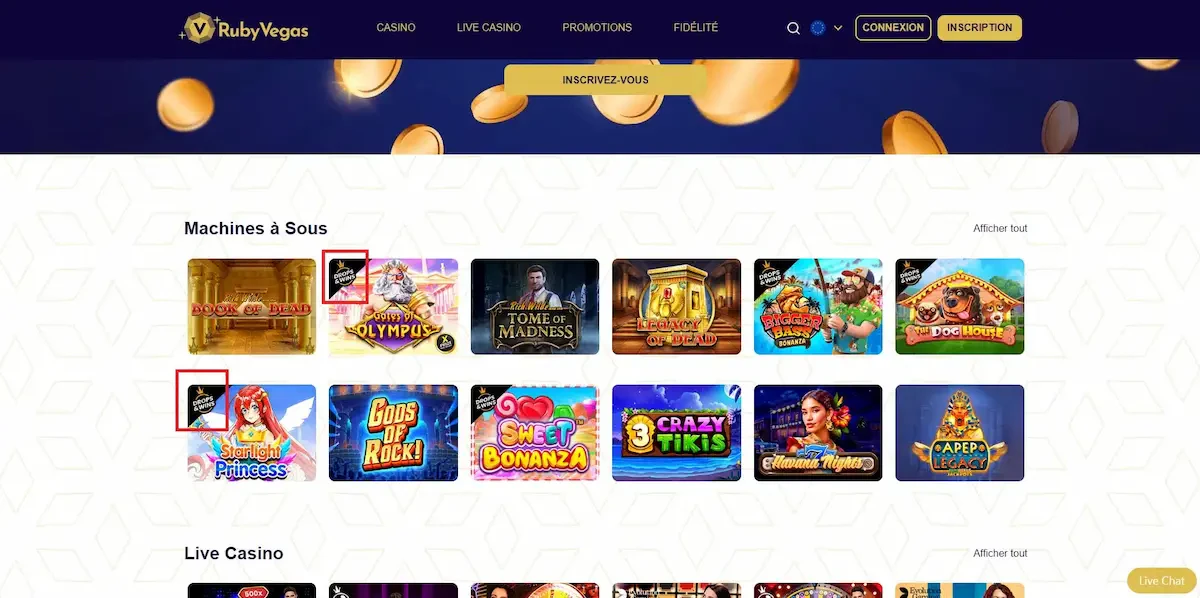The height and width of the screenshot is (598, 1200).
Task: Click the Inscription button
Action: (x=979, y=28)
